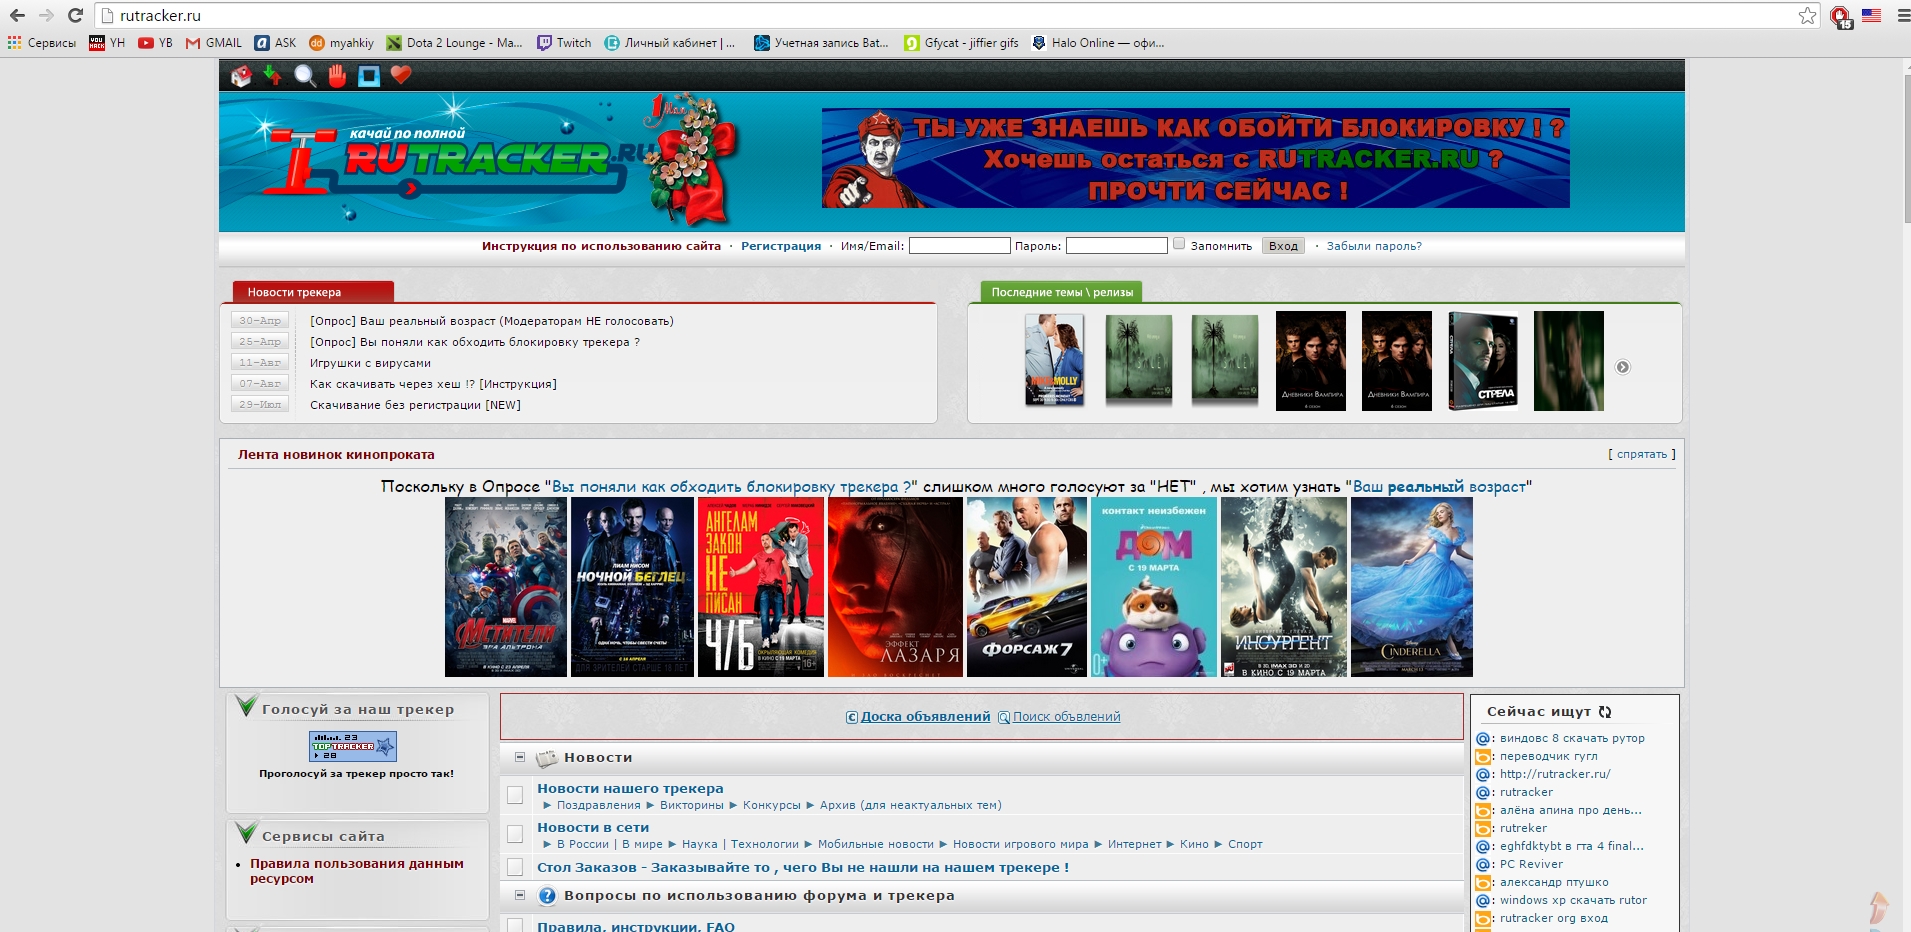Open the green-red arrows tracker icon
This screenshot has height=932, width=1911.
point(273,76)
